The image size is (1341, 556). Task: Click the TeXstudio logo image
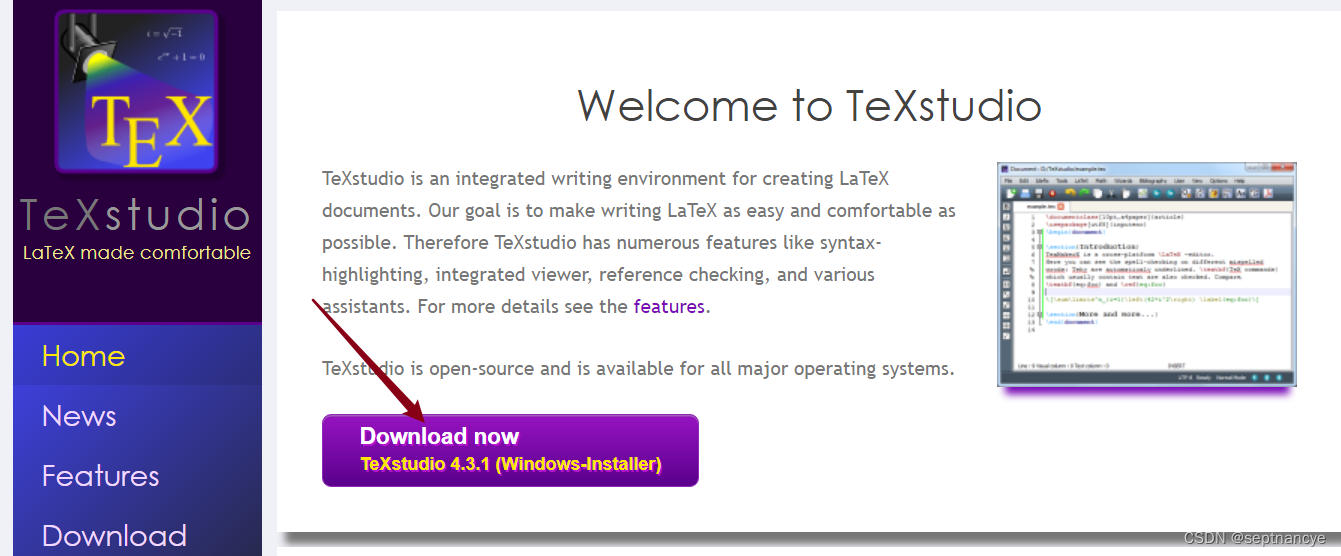137,93
